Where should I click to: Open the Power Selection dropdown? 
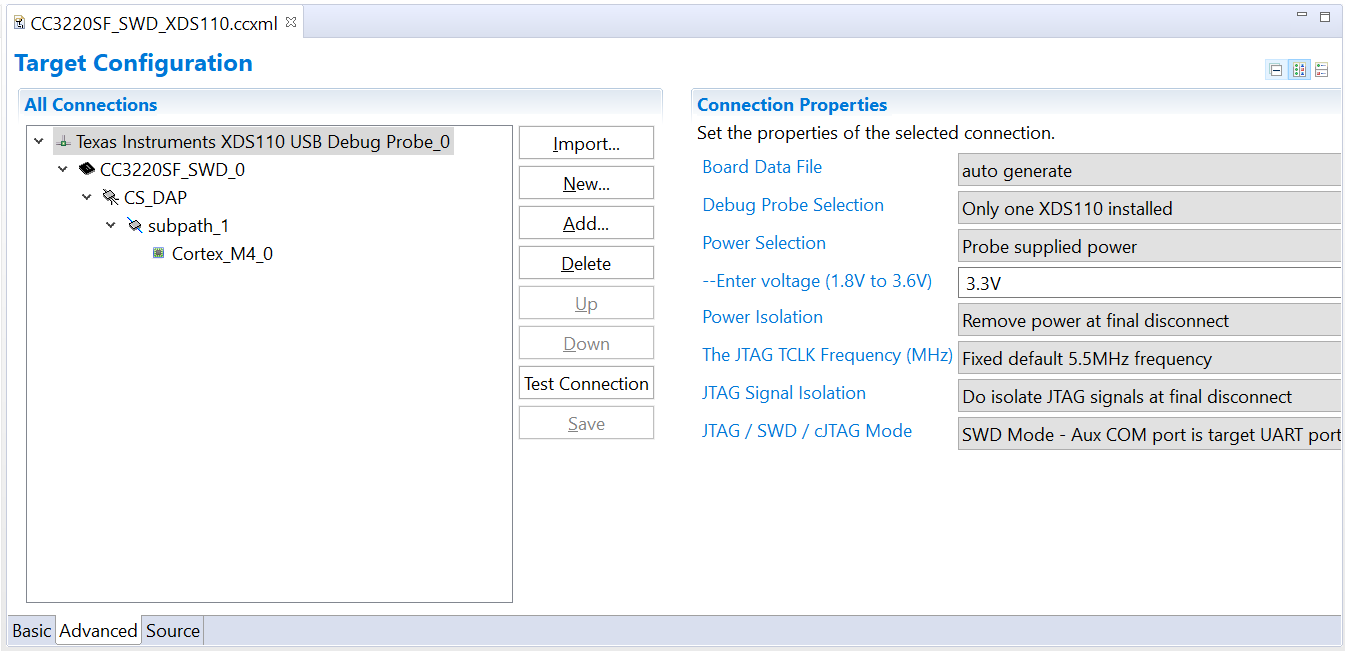[1149, 246]
